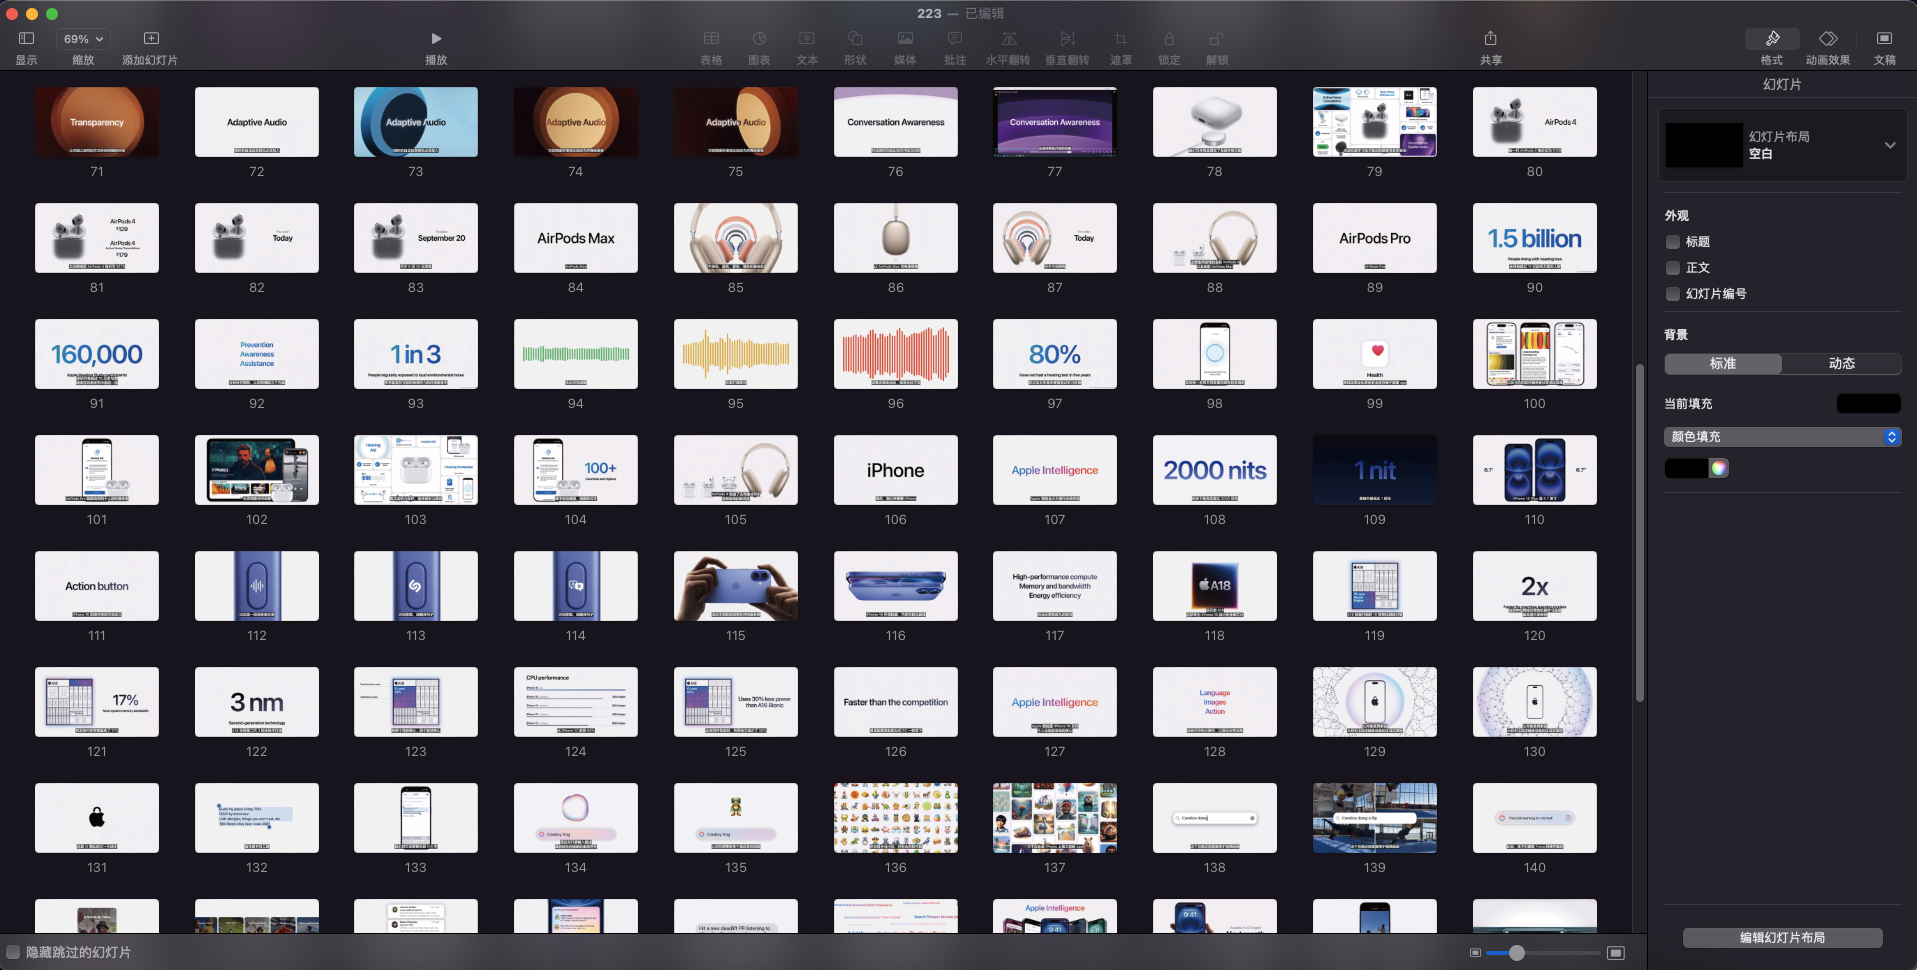The image size is (1917, 970).
Task: Select slide 91 160,000 thumbnail
Action: 97,354
